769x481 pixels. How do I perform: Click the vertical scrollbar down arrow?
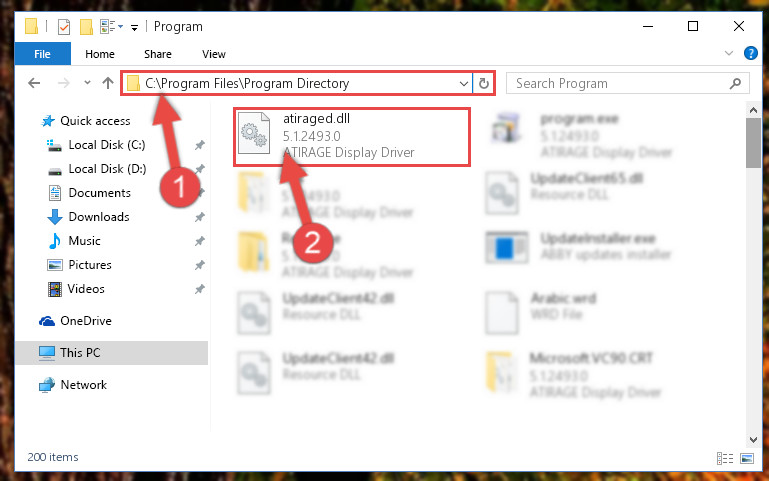click(x=753, y=439)
